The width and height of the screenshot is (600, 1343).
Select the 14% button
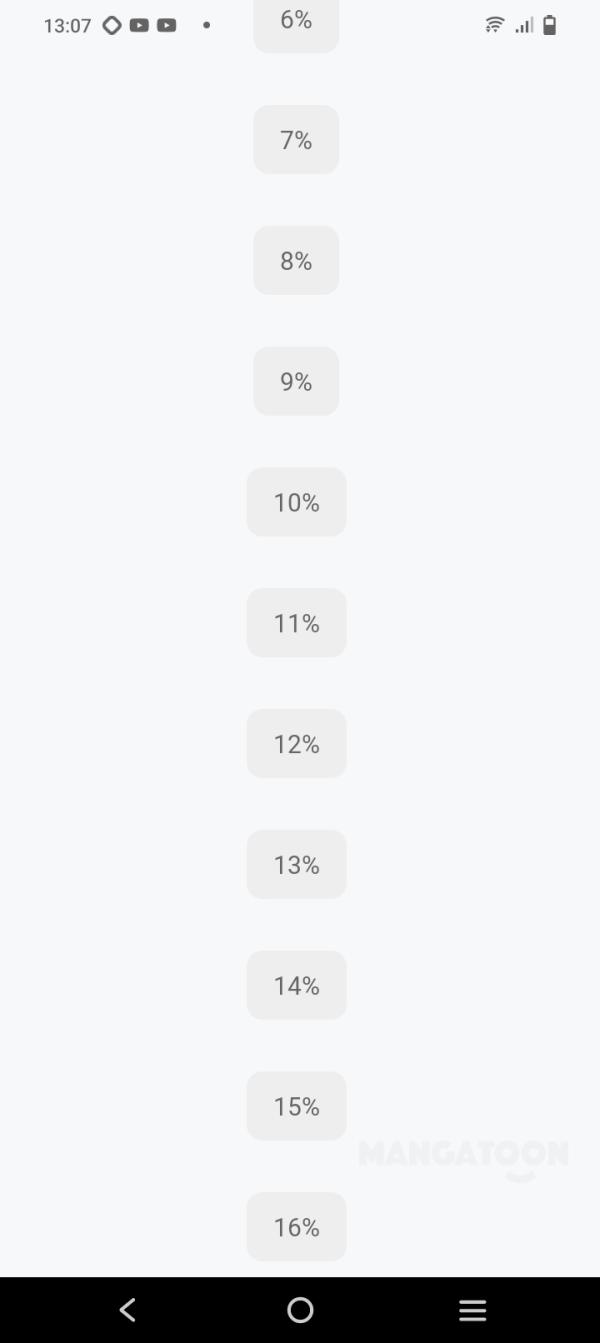pos(296,986)
